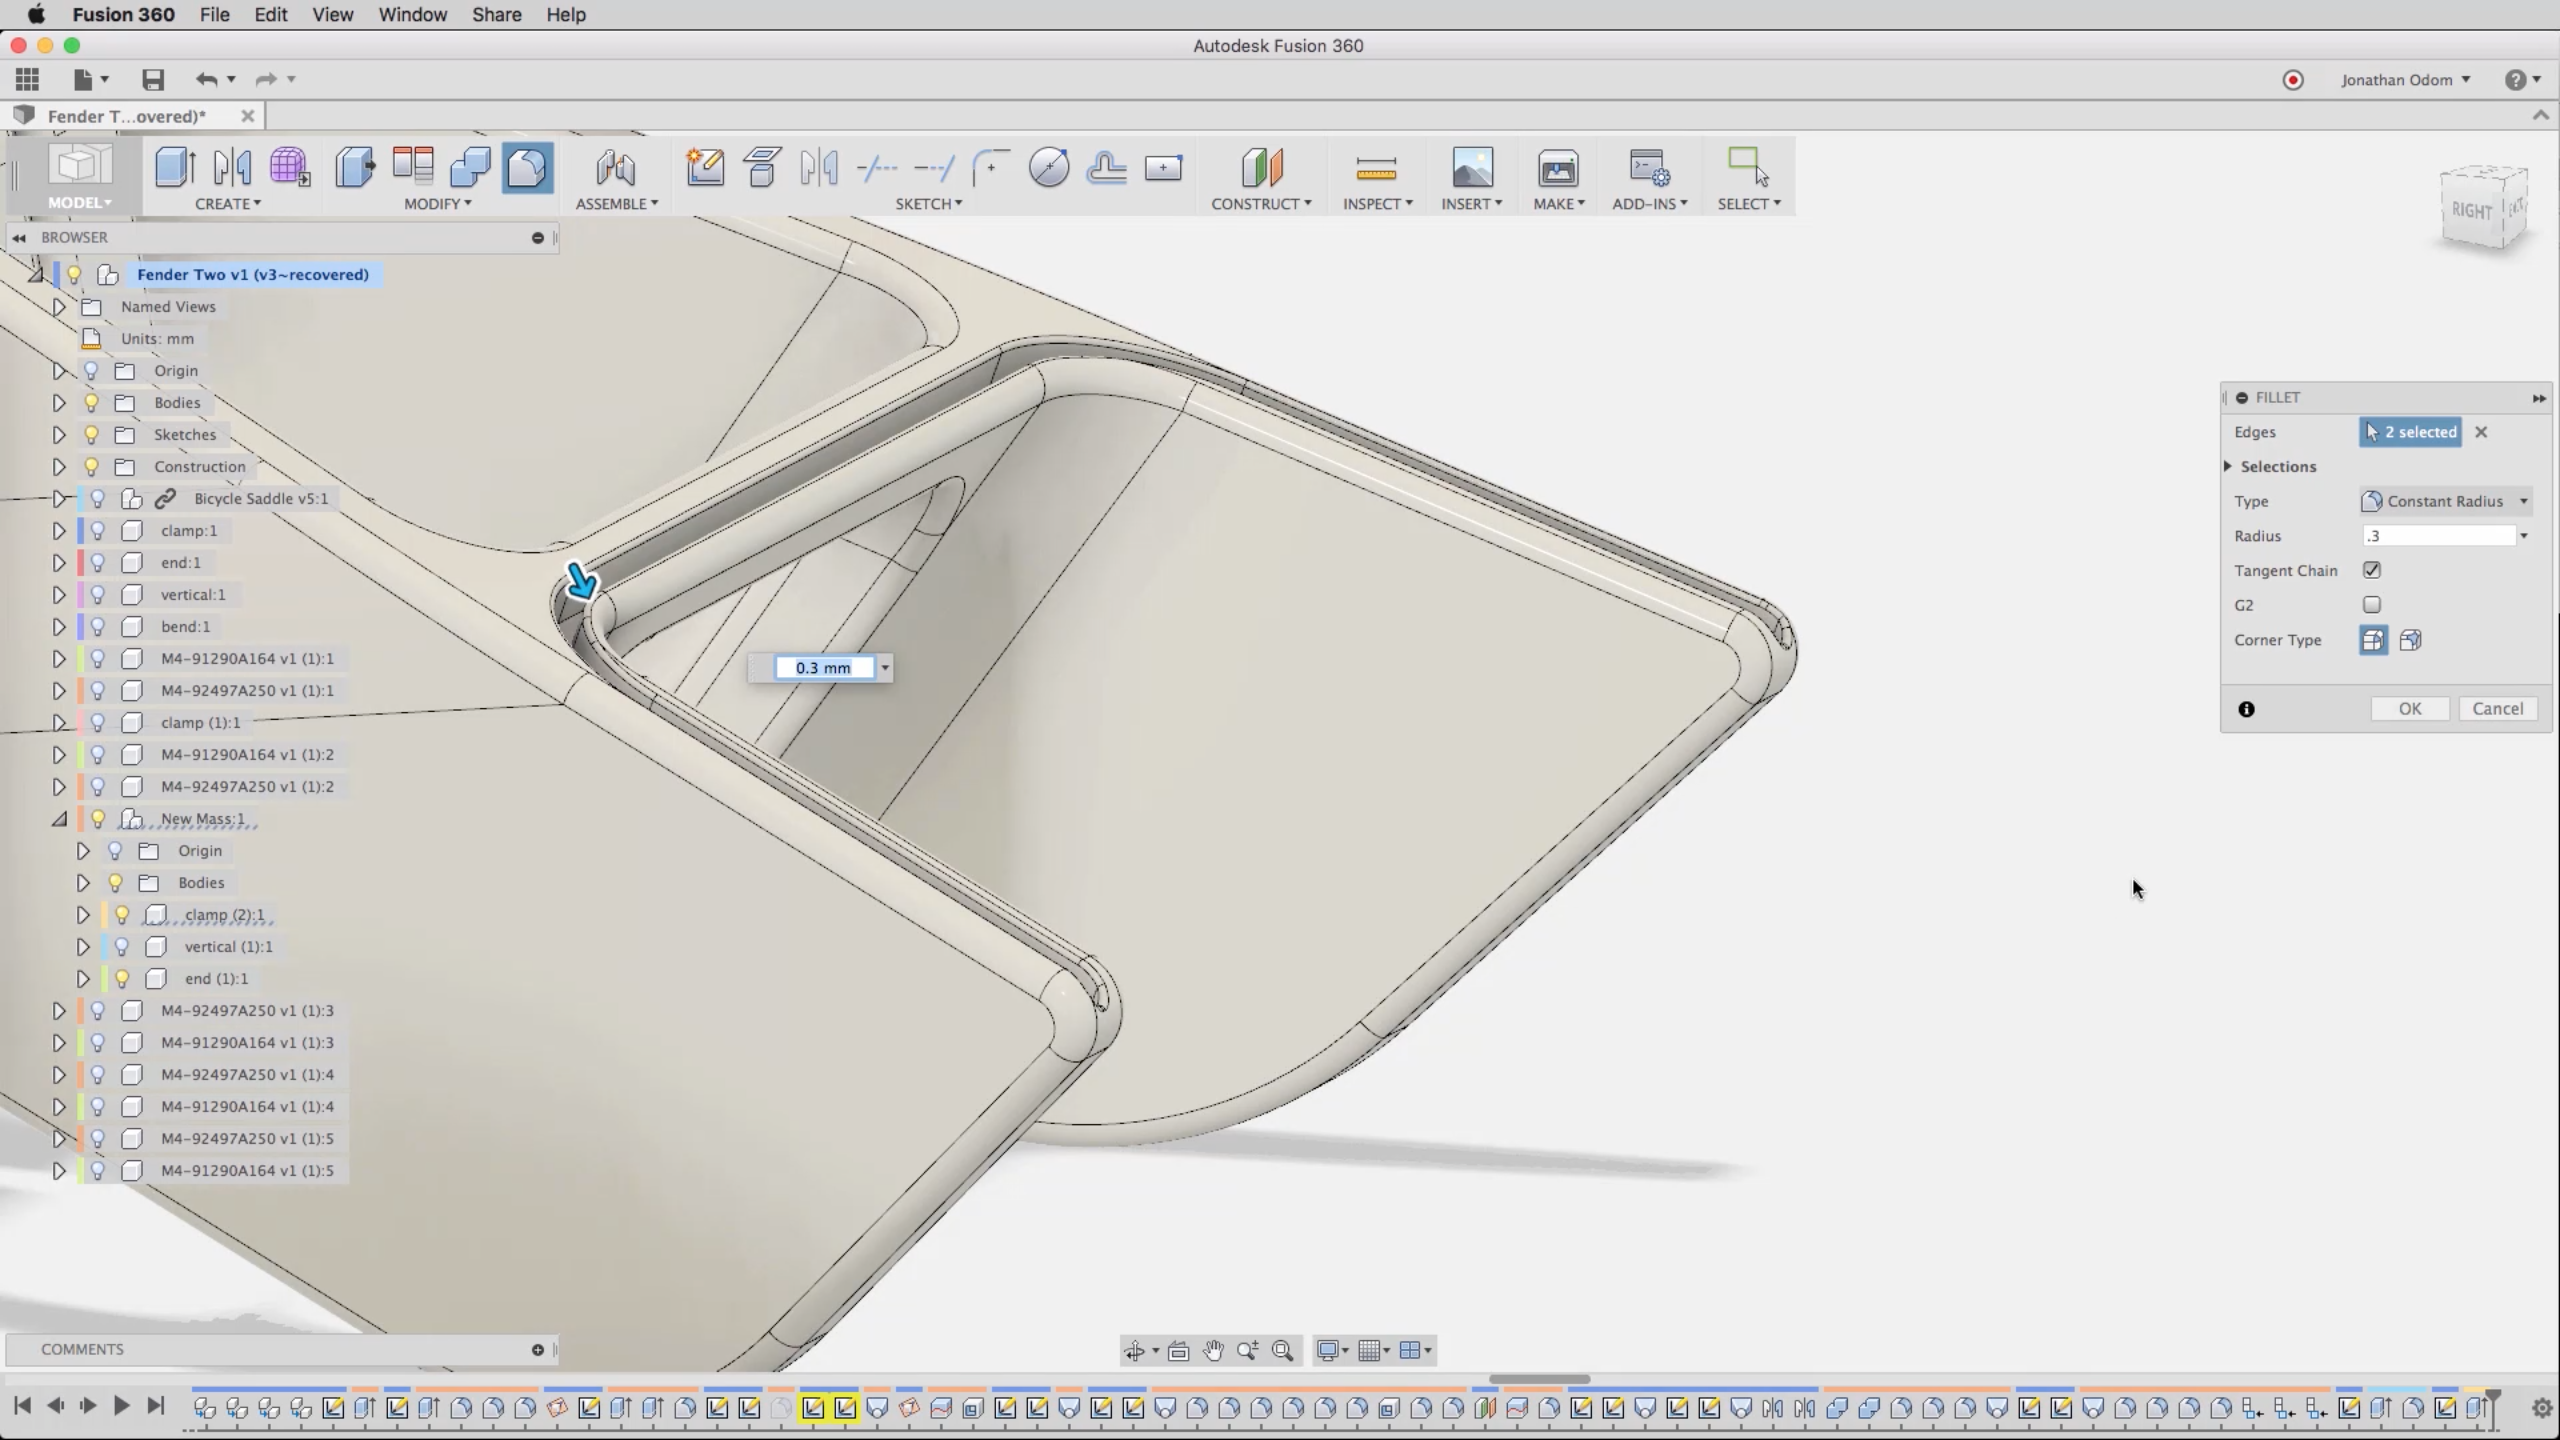Viewport: 2560px width, 1440px height.
Task: Click timeline play button
Action: coord(121,1406)
